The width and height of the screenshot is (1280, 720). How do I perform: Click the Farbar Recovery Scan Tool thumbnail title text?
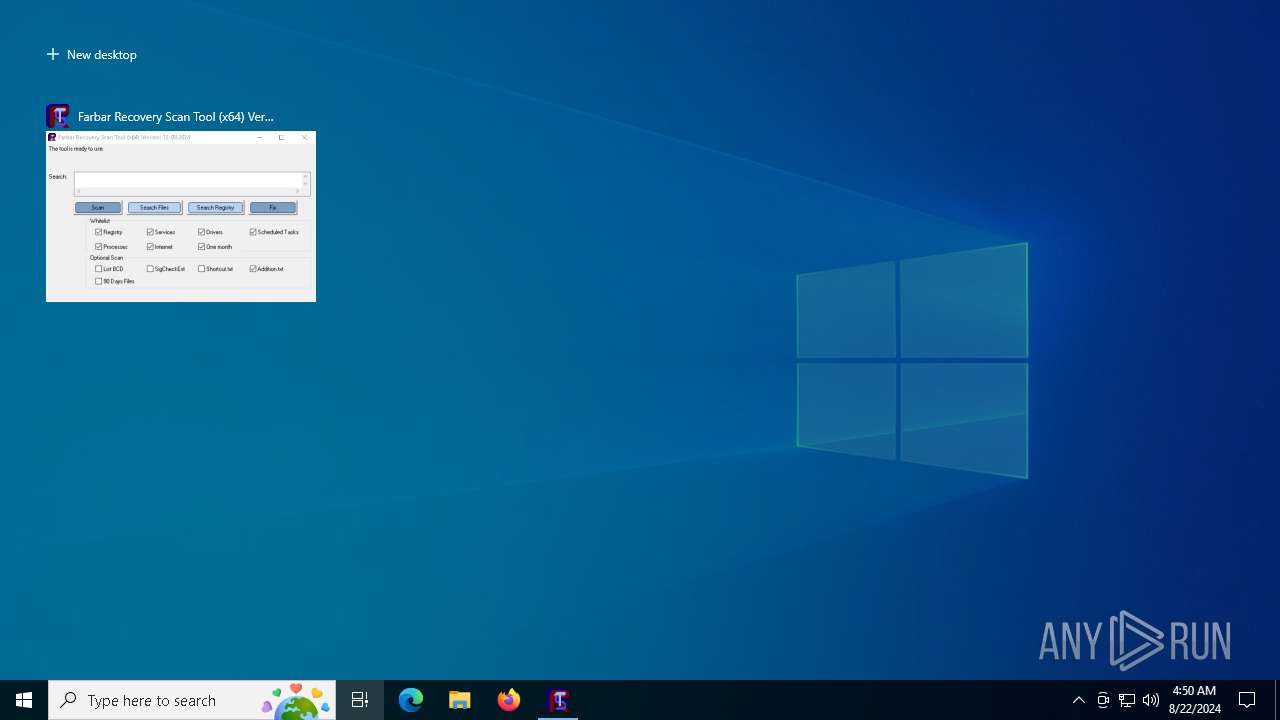point(176,117)
